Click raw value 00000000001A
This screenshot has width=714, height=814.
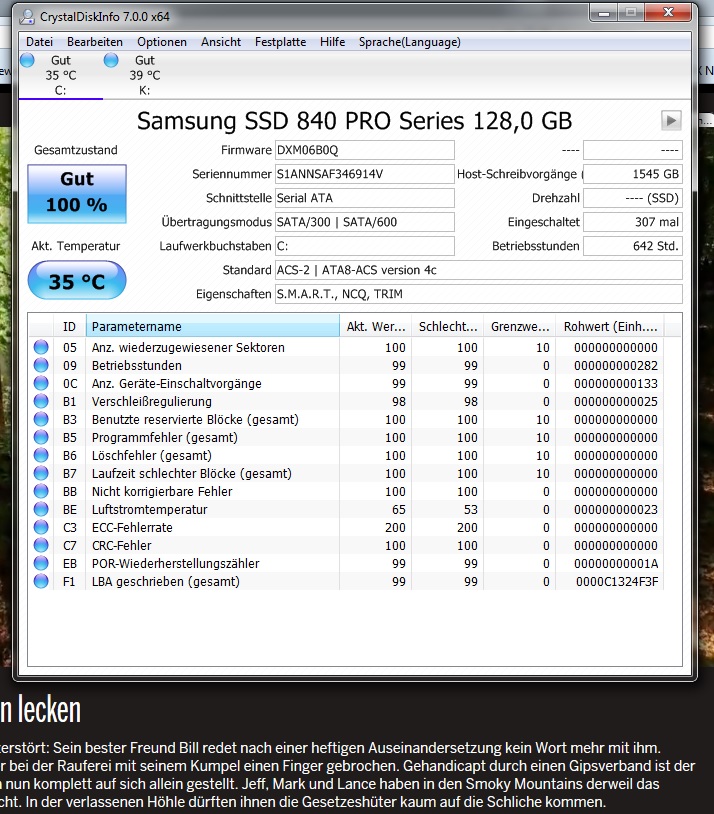[x=616, y=563]
